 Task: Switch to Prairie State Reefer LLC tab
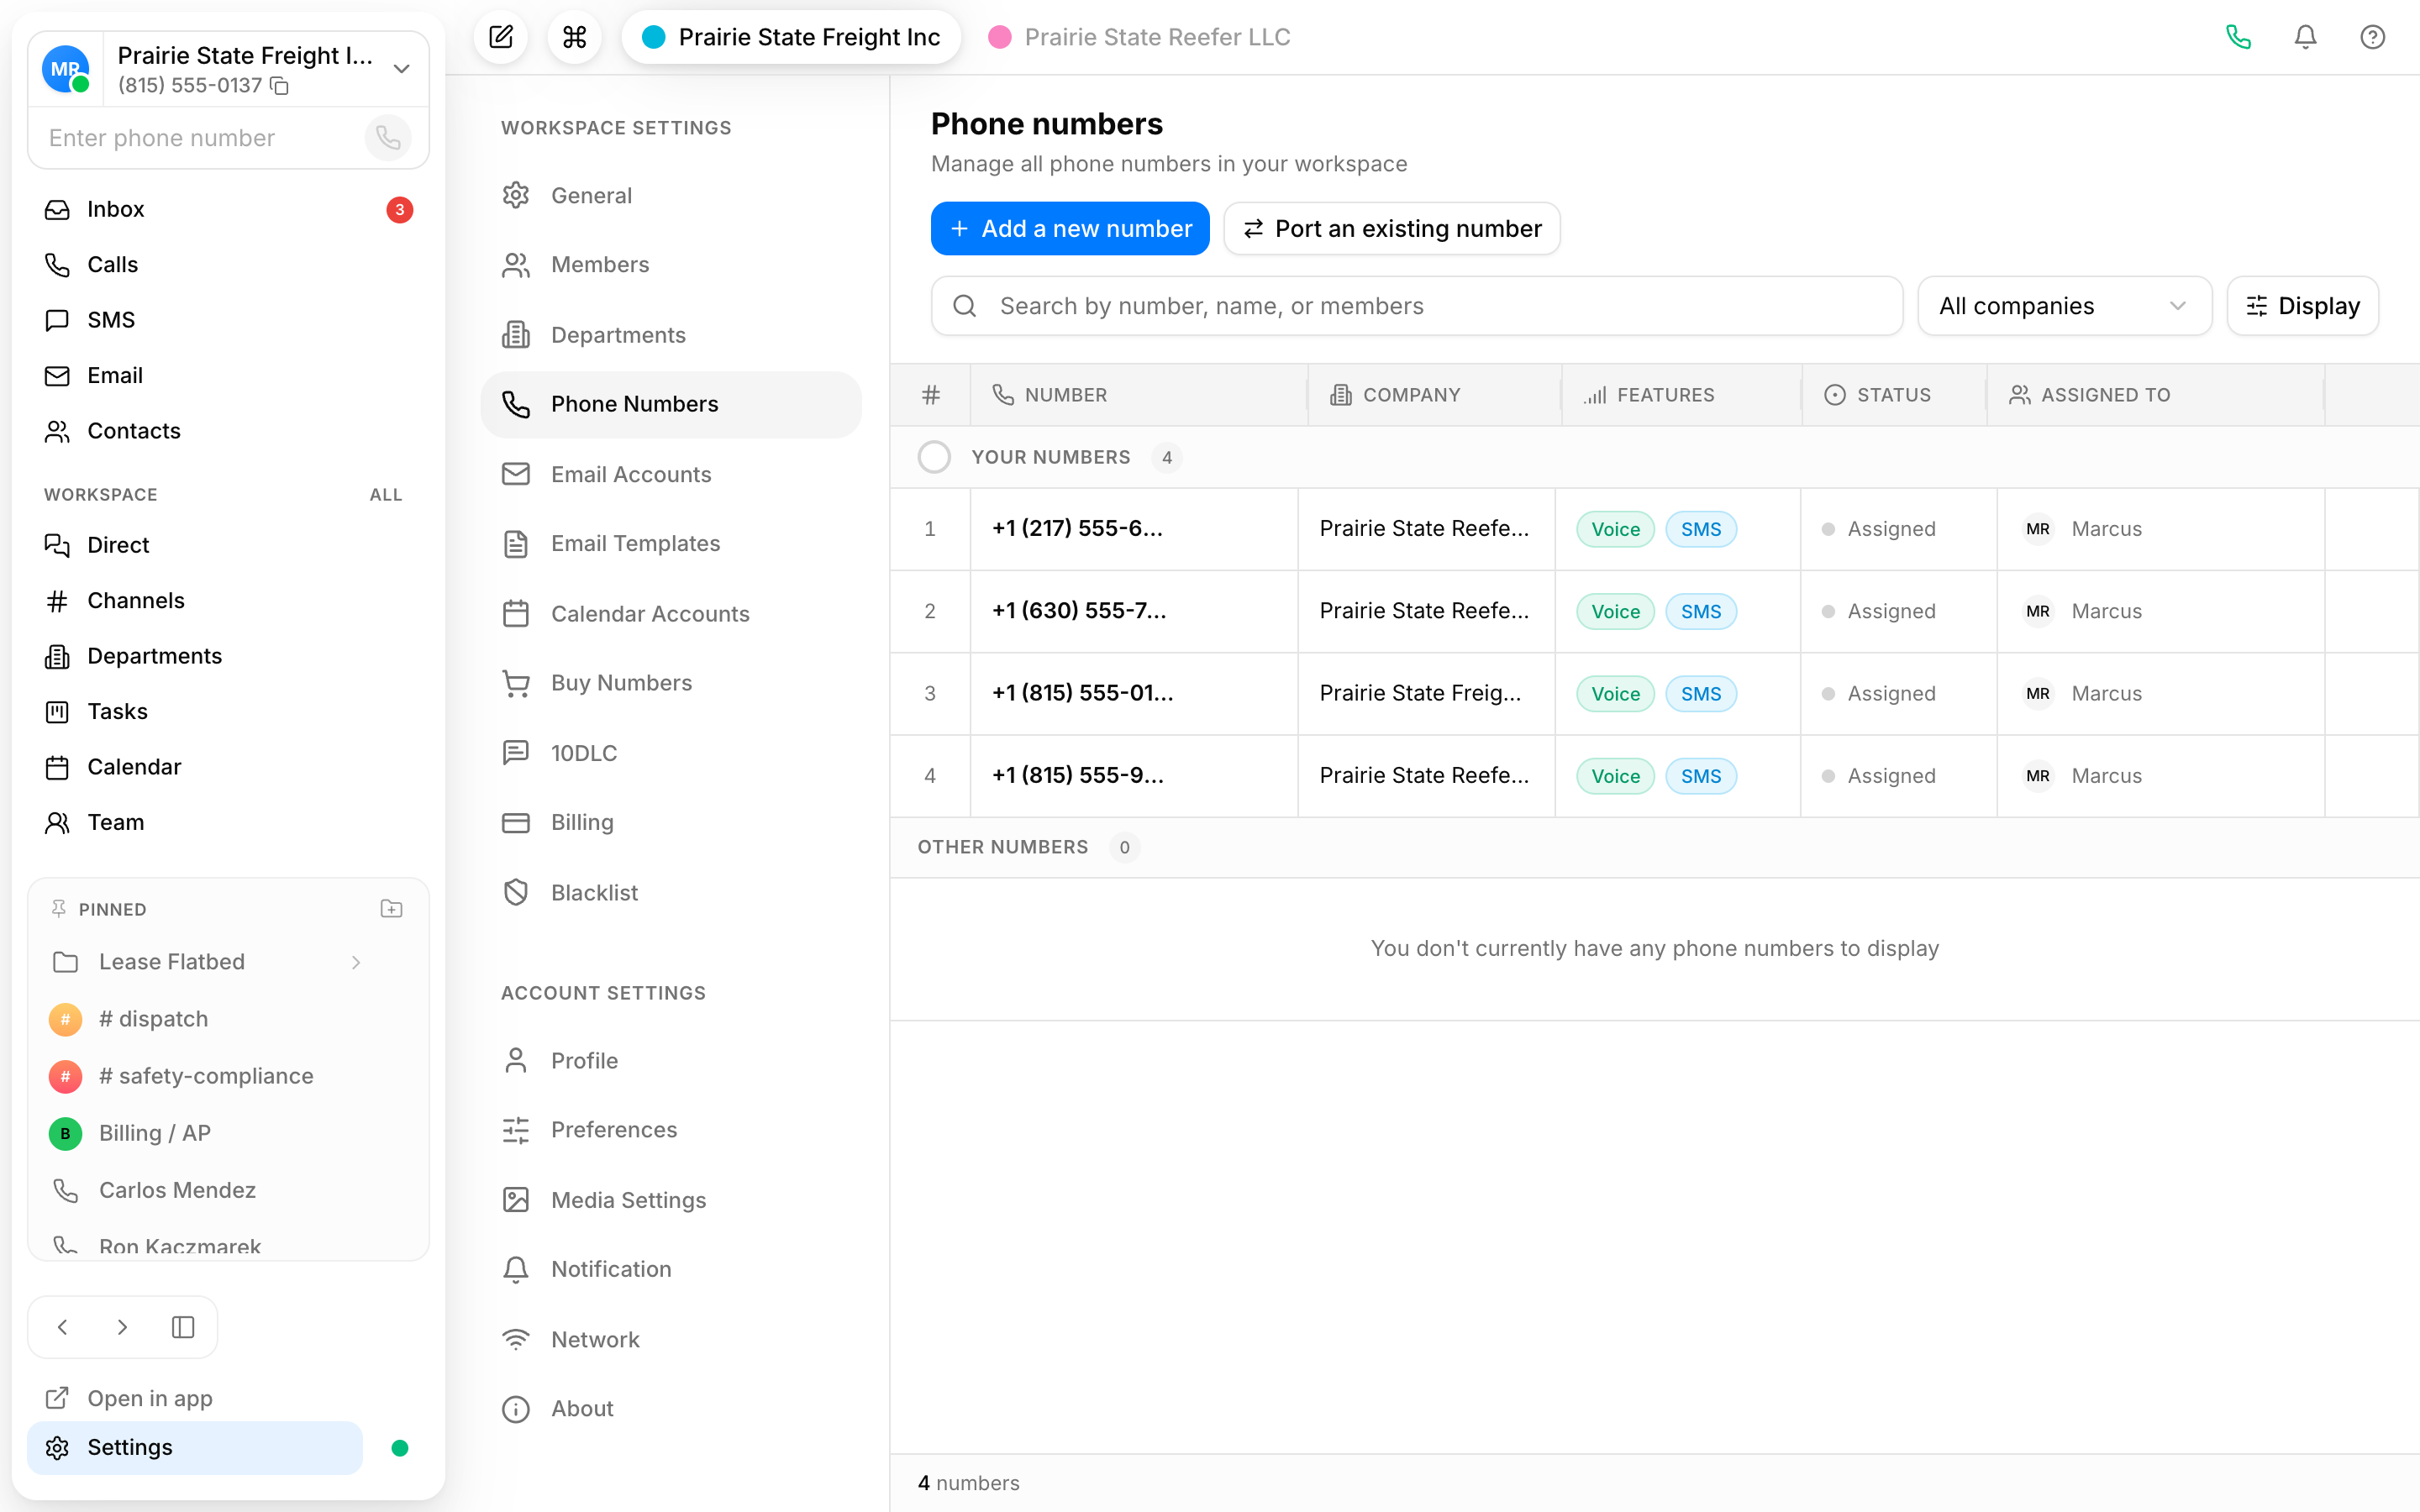pyautogui.click(x=1139, y=37)
